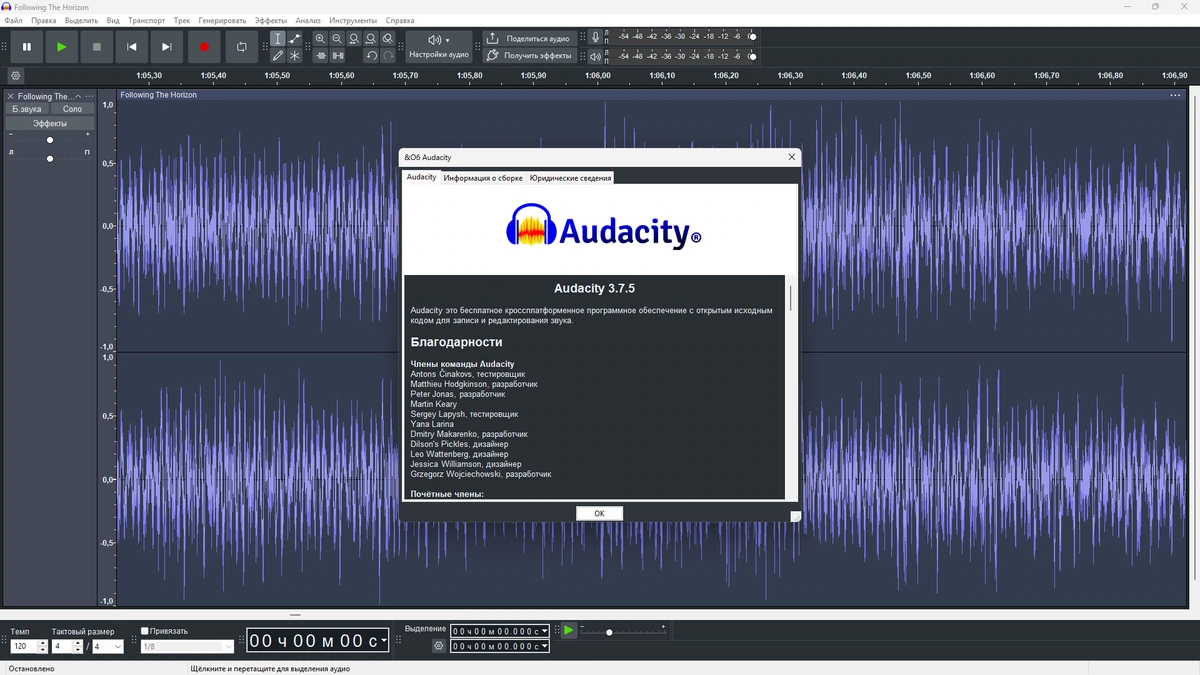Screen dimensions: 1200x675
Task: Fit project to width zoom icon
Action: [x=371, y=39]
